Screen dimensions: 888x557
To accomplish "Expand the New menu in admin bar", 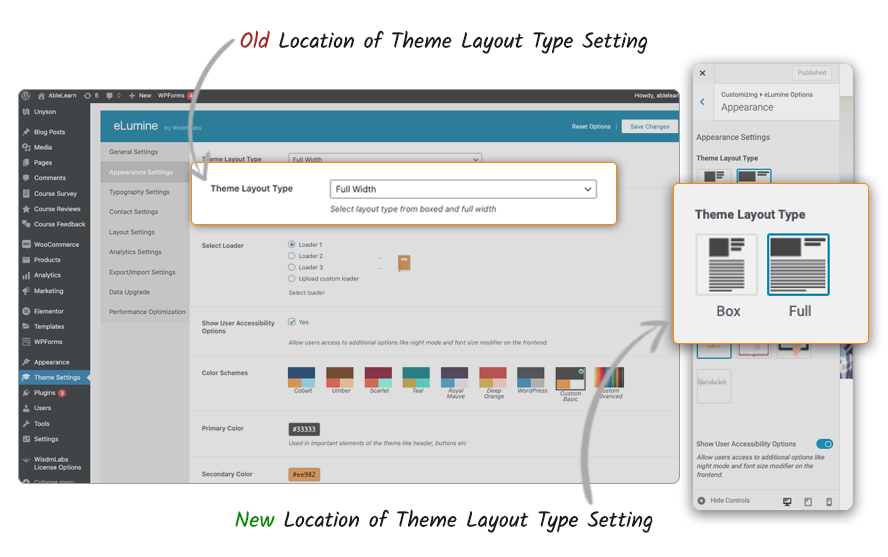I will click(140, 96).
